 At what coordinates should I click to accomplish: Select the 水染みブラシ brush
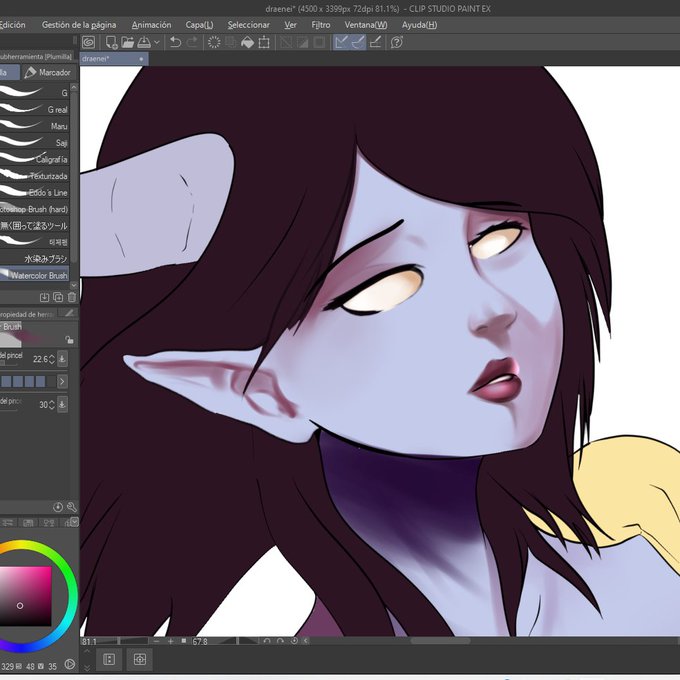(x=34, y=258)
